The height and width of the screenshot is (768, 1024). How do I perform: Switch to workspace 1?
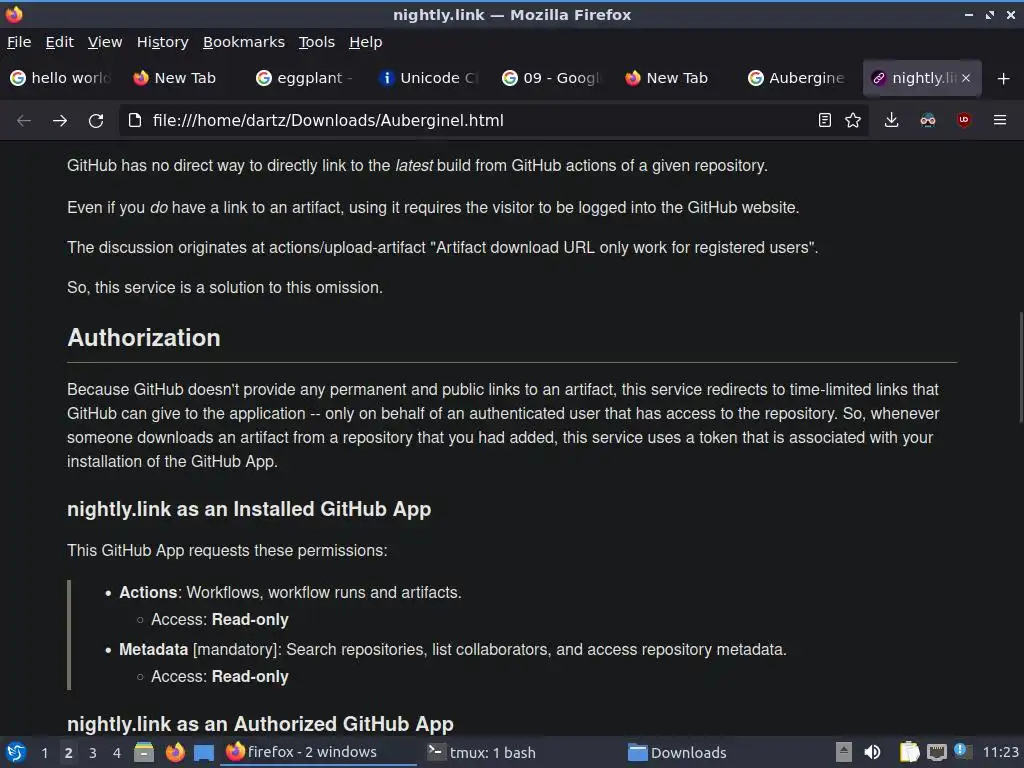pyautogui.click(x=44, y=753)
